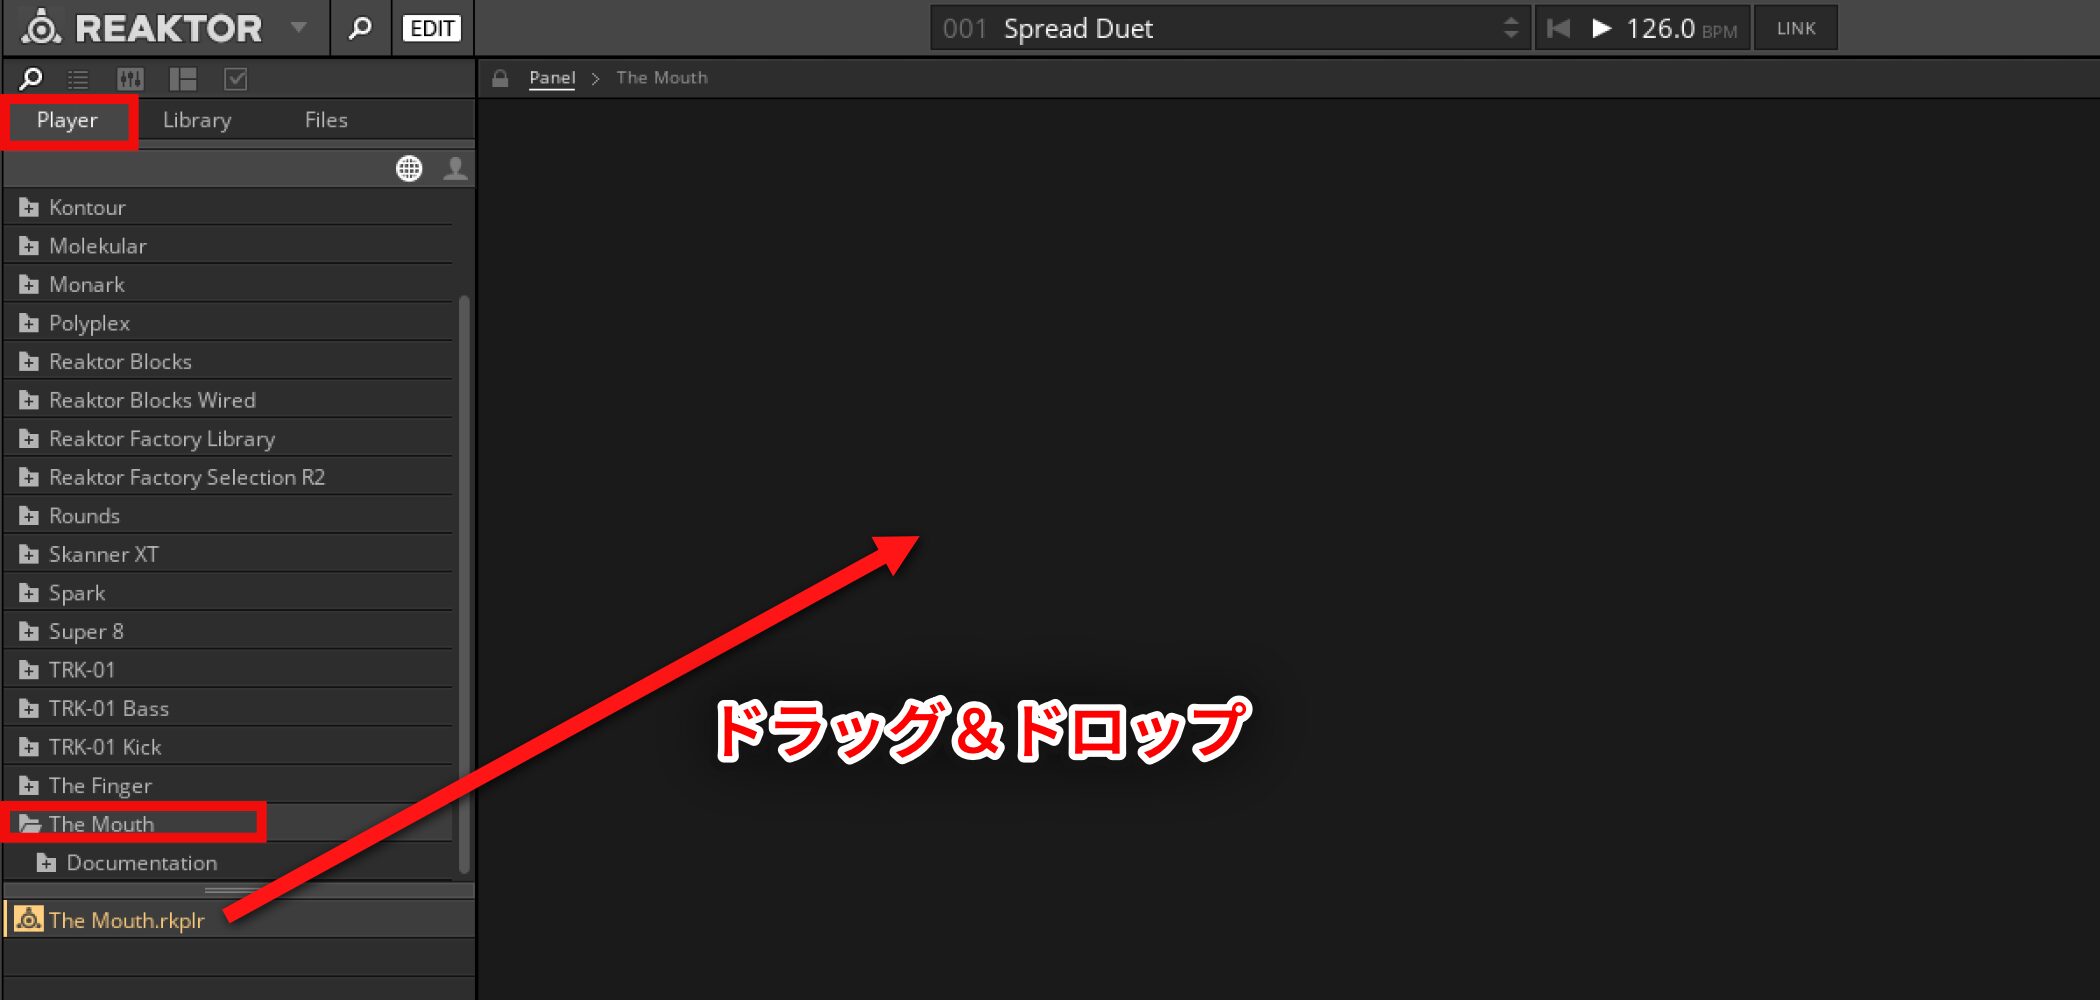Open the properties layout tab icon

click(x=183, y=79)
